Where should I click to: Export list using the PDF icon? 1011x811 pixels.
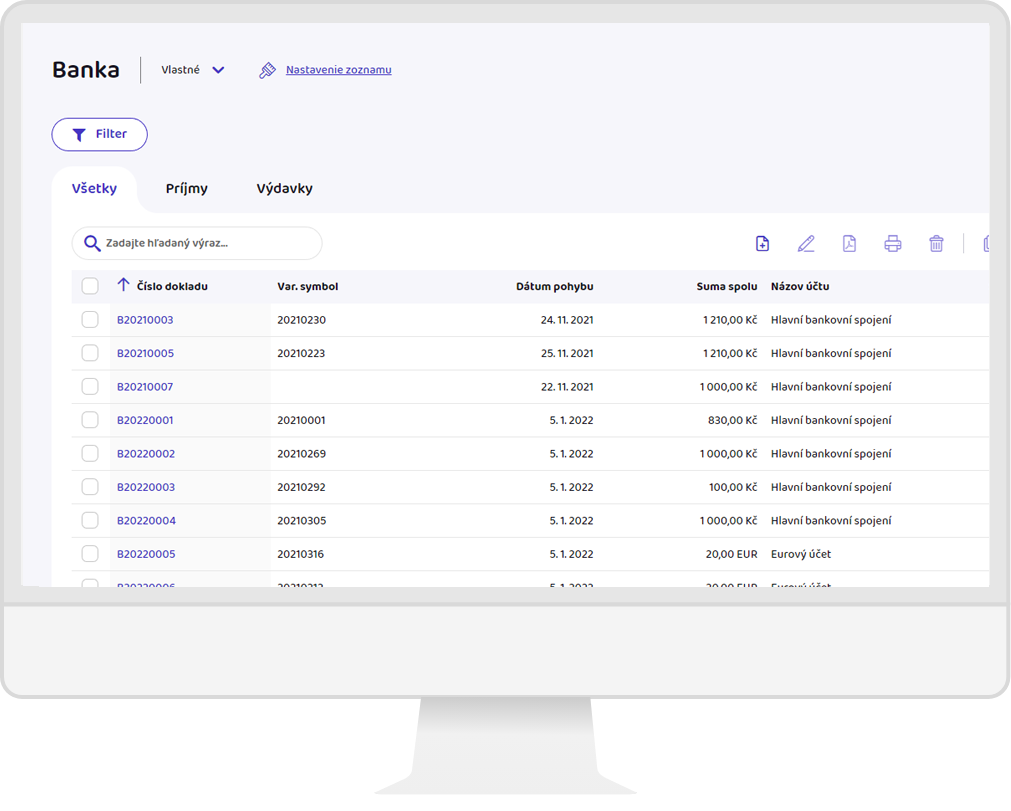[x=849, y=243]
